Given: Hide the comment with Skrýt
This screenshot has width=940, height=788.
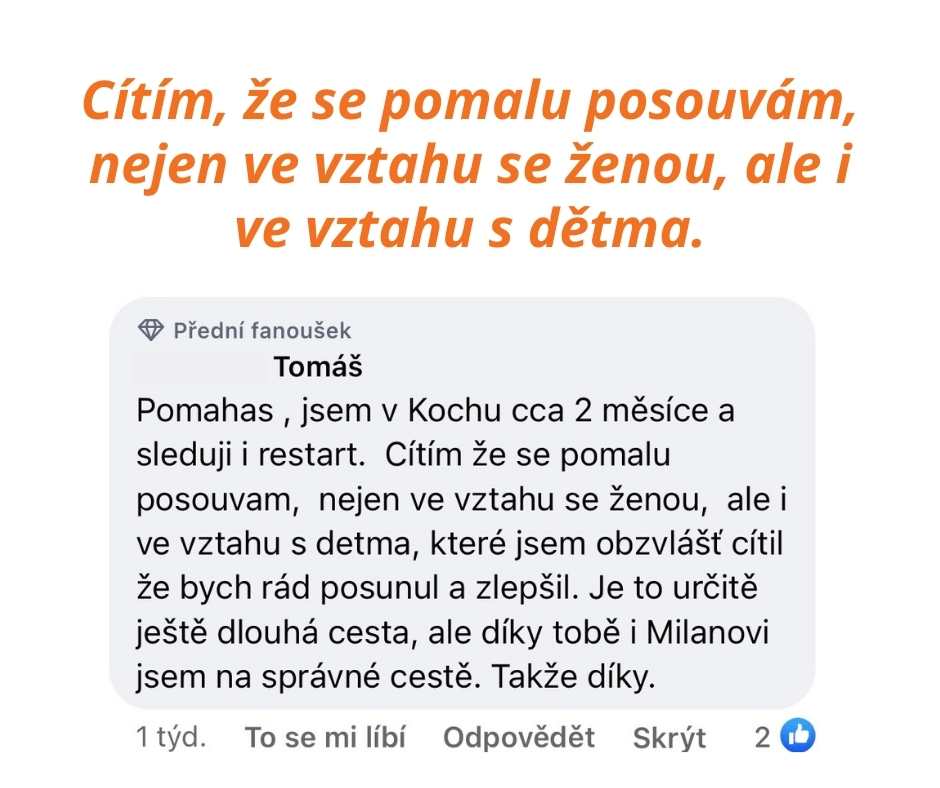Looking at the screenshot, I should coord(669,738).
